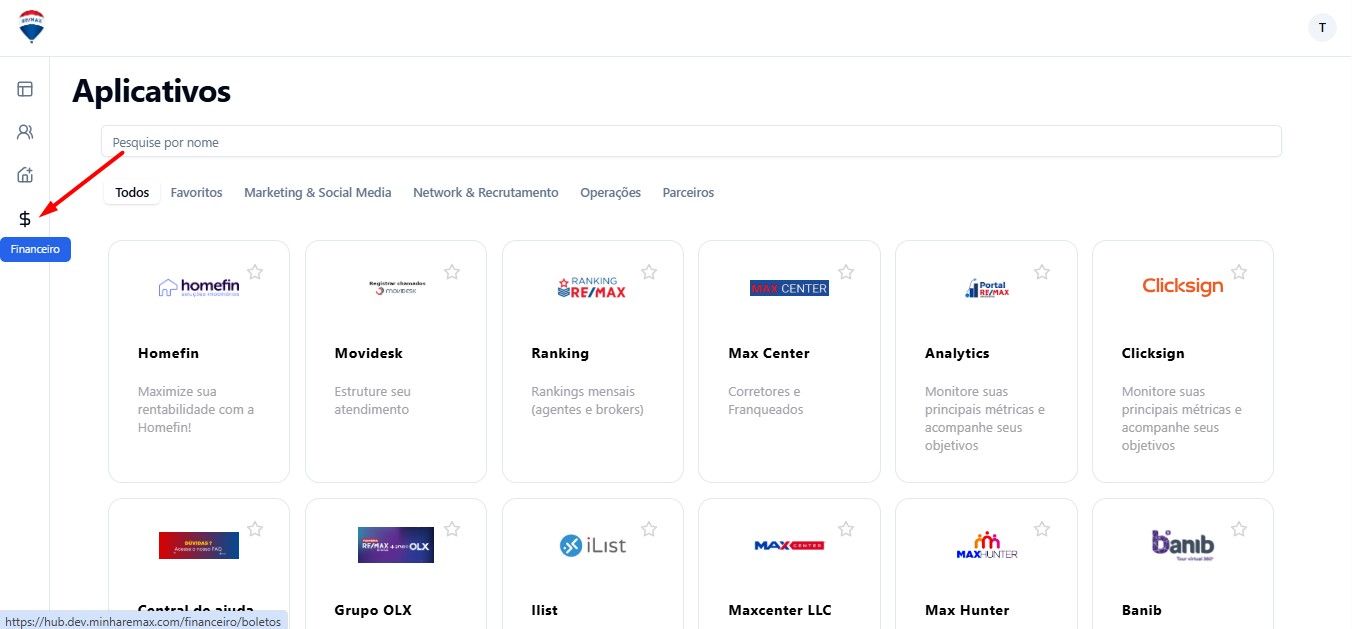This screenshot has width=1352, height=629.
Task: Click the iList logo image
Action: [x=592, y=545]
